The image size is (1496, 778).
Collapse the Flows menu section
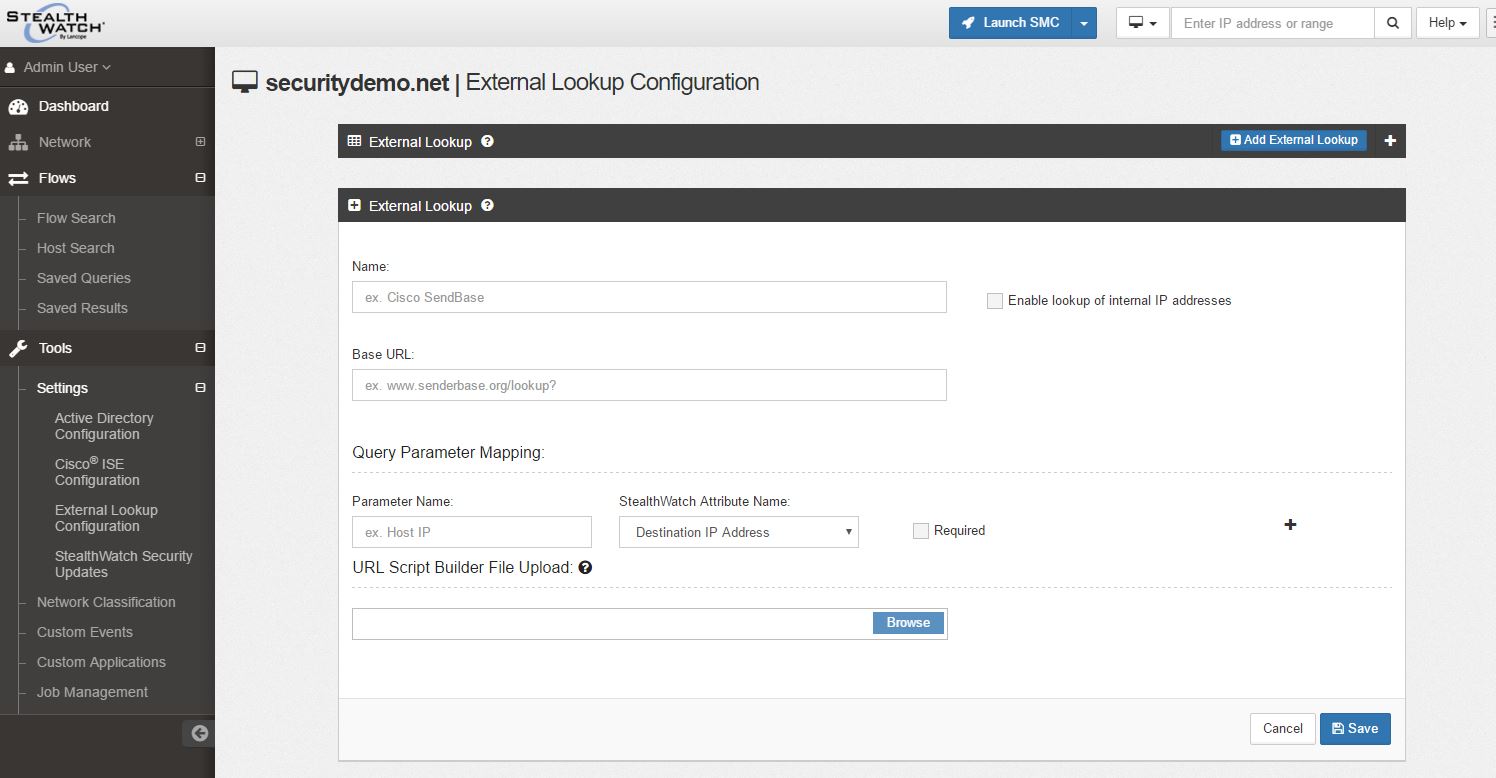(200, 178)
